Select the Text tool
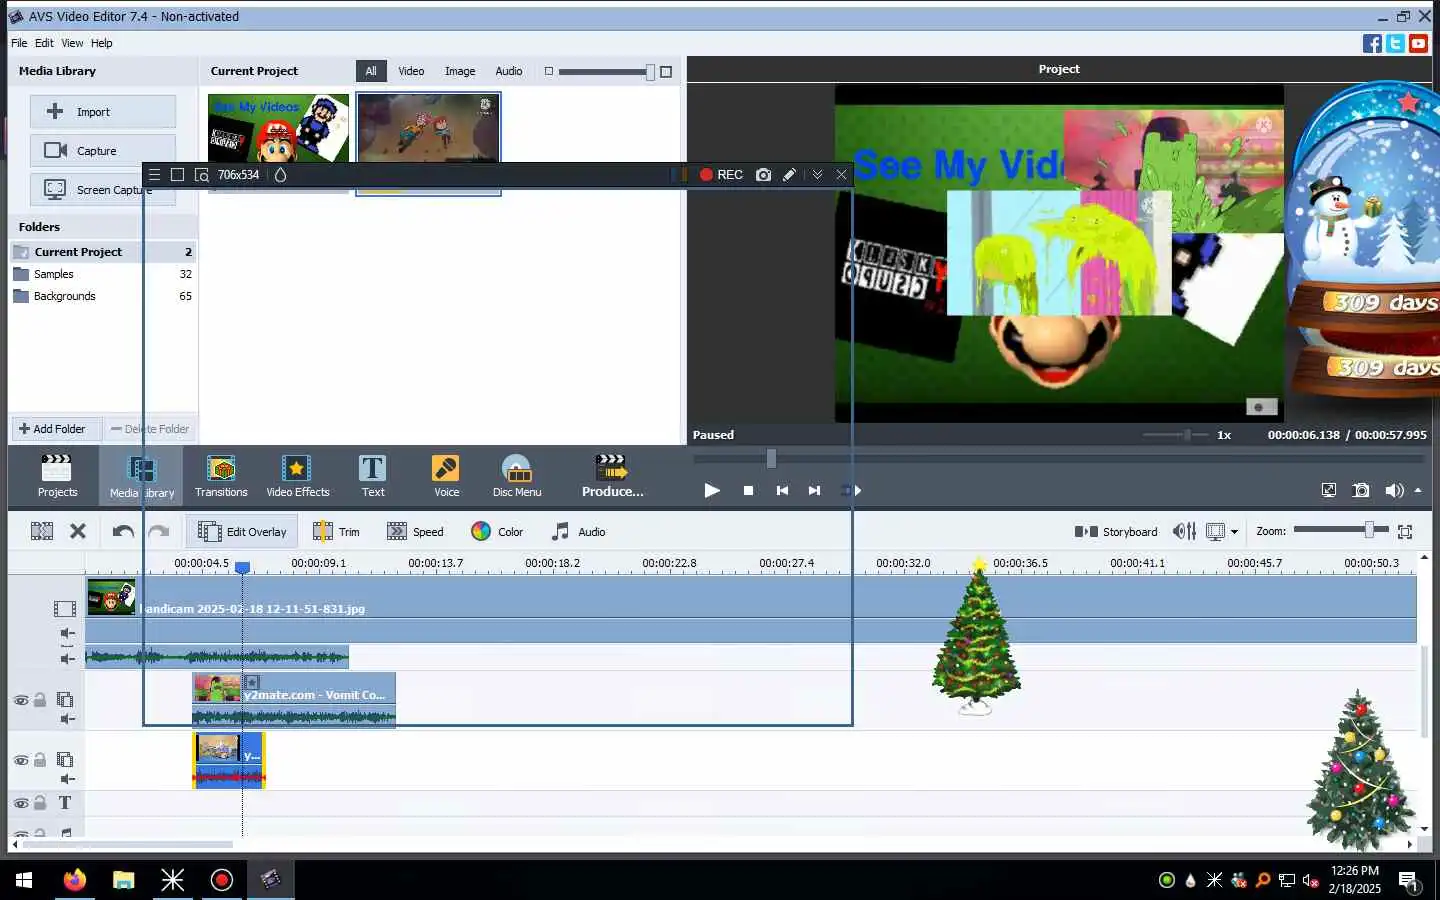The image size is (1440, 900). point(372,476)
